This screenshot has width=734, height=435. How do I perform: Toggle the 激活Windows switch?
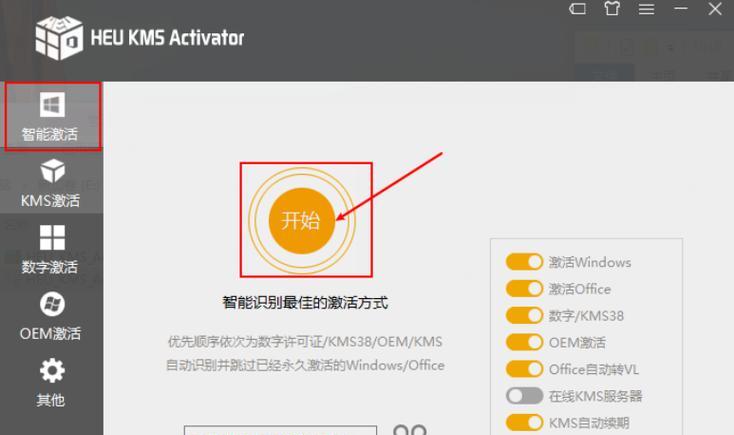pos(524,262)
